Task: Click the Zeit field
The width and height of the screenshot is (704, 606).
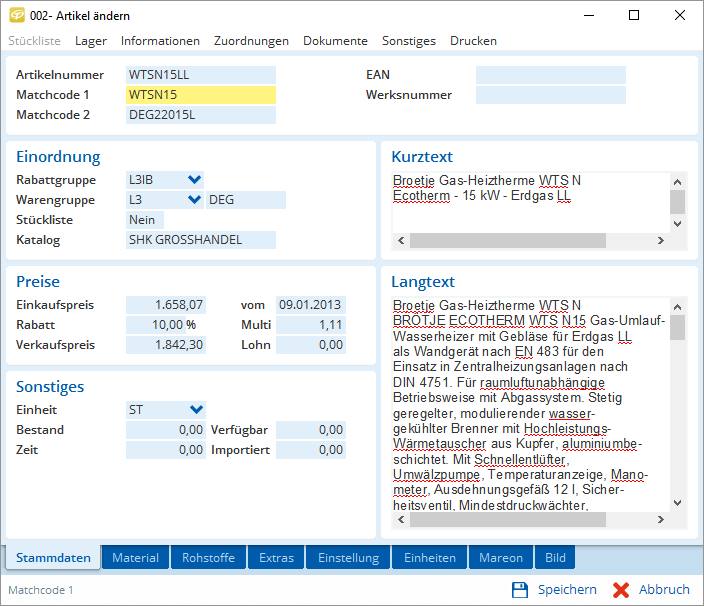Action: (166, 450)
